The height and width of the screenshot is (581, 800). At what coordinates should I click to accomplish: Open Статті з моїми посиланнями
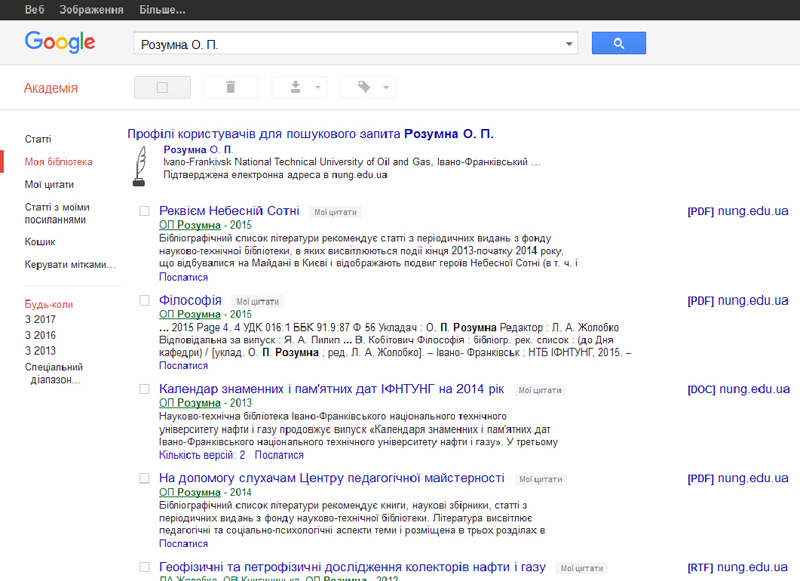point(57,213)
